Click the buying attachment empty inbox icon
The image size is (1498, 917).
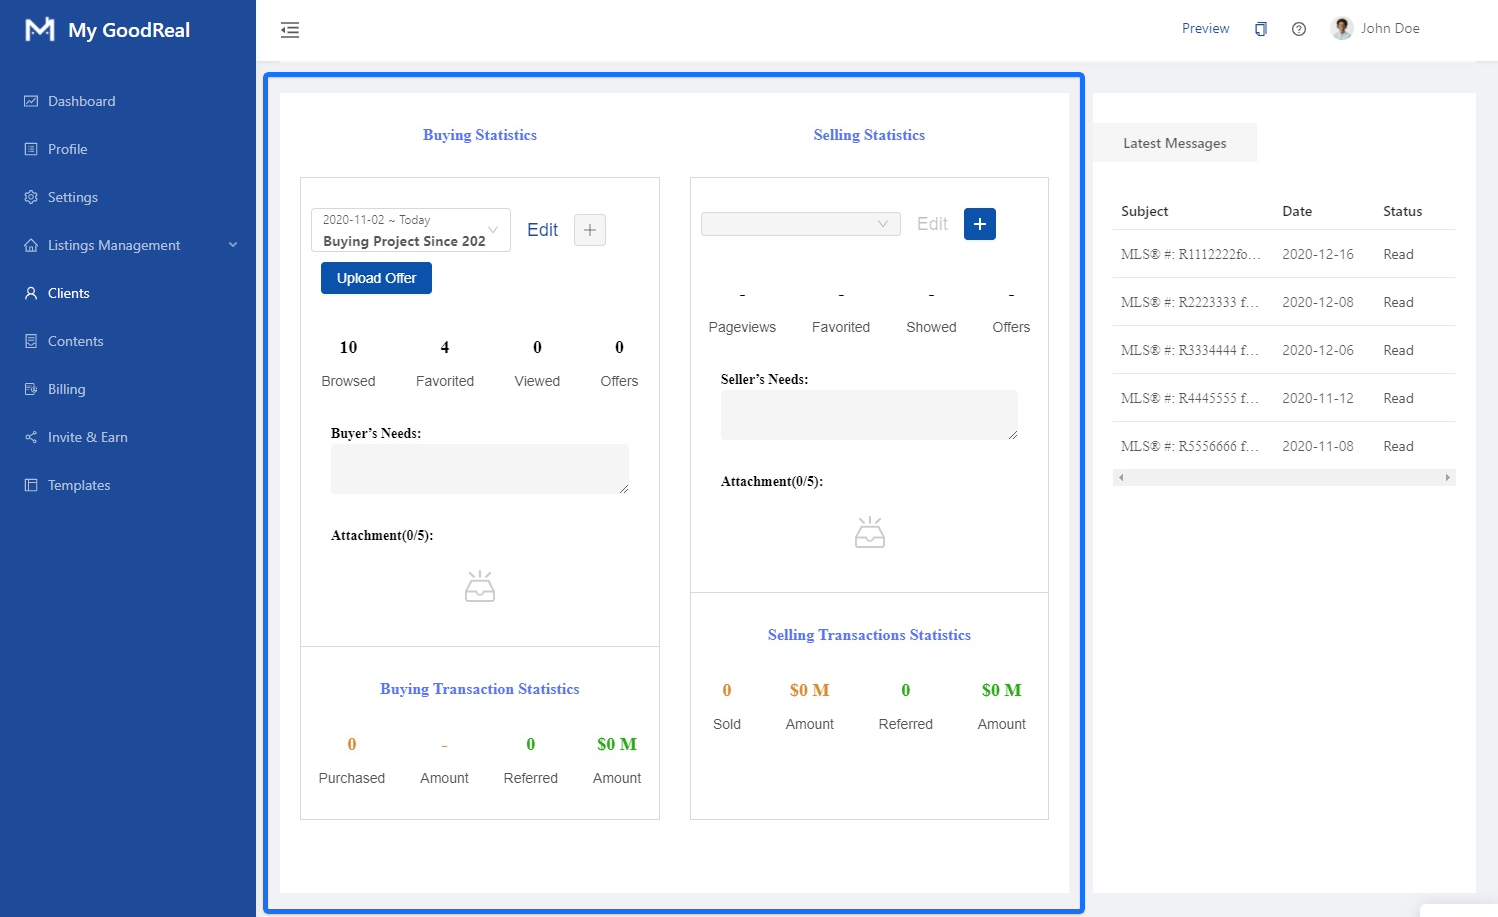480,586
